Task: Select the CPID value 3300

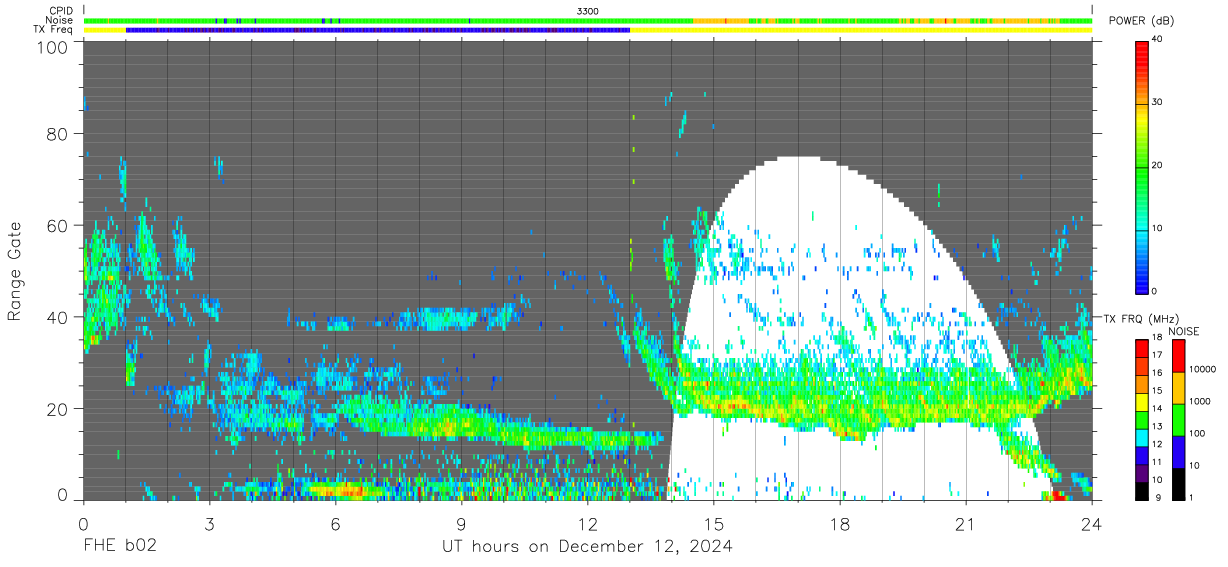Action: coord(588,11)
